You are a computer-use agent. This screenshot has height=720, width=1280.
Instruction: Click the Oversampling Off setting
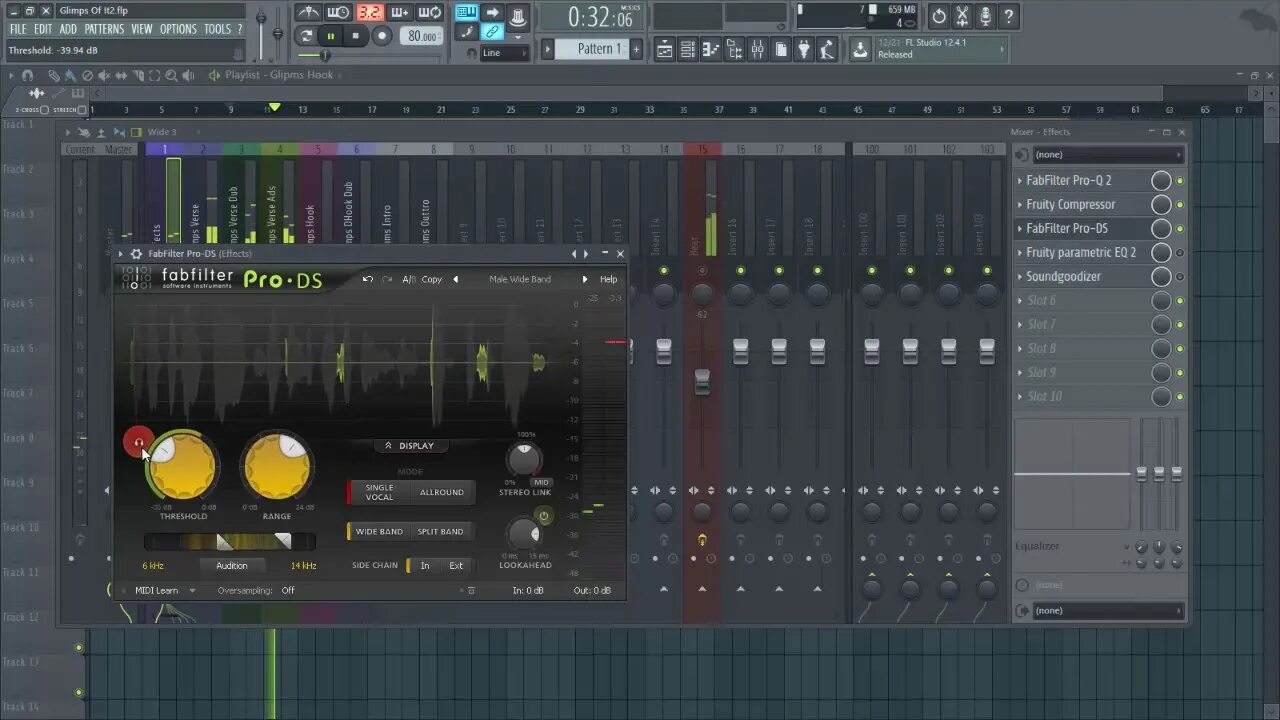287,591
